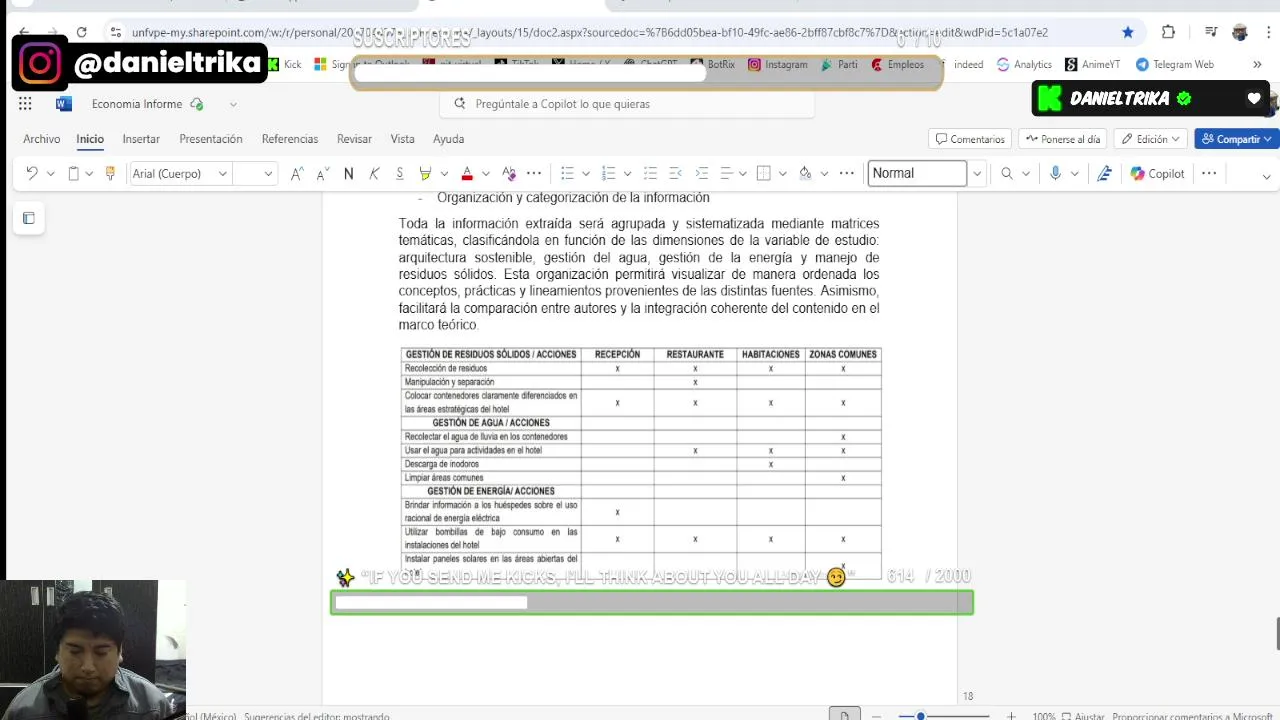The height and width of the screenshot is (720, 1280).
Task: Show more bookmarks chevron
Action: [x=1257, y=64]
